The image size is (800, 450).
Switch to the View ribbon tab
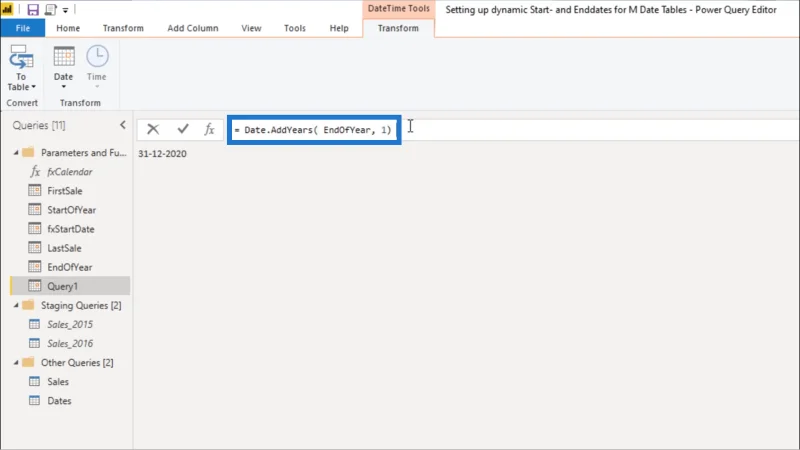[251, 28]
